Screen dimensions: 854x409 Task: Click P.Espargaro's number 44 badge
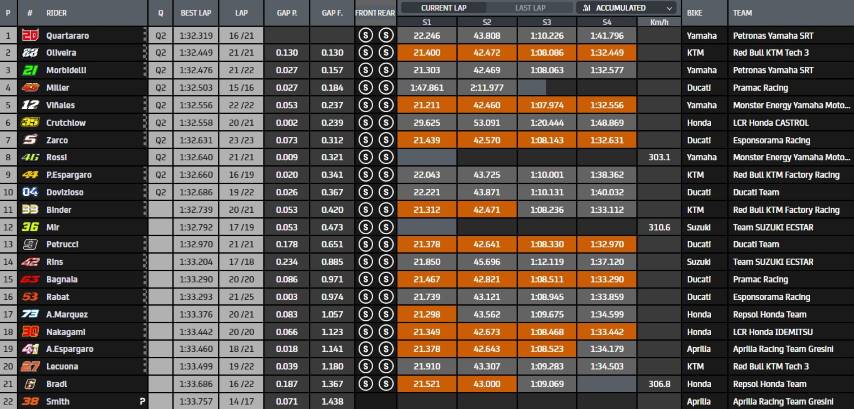pyautogui.click(x=29, y=175)
